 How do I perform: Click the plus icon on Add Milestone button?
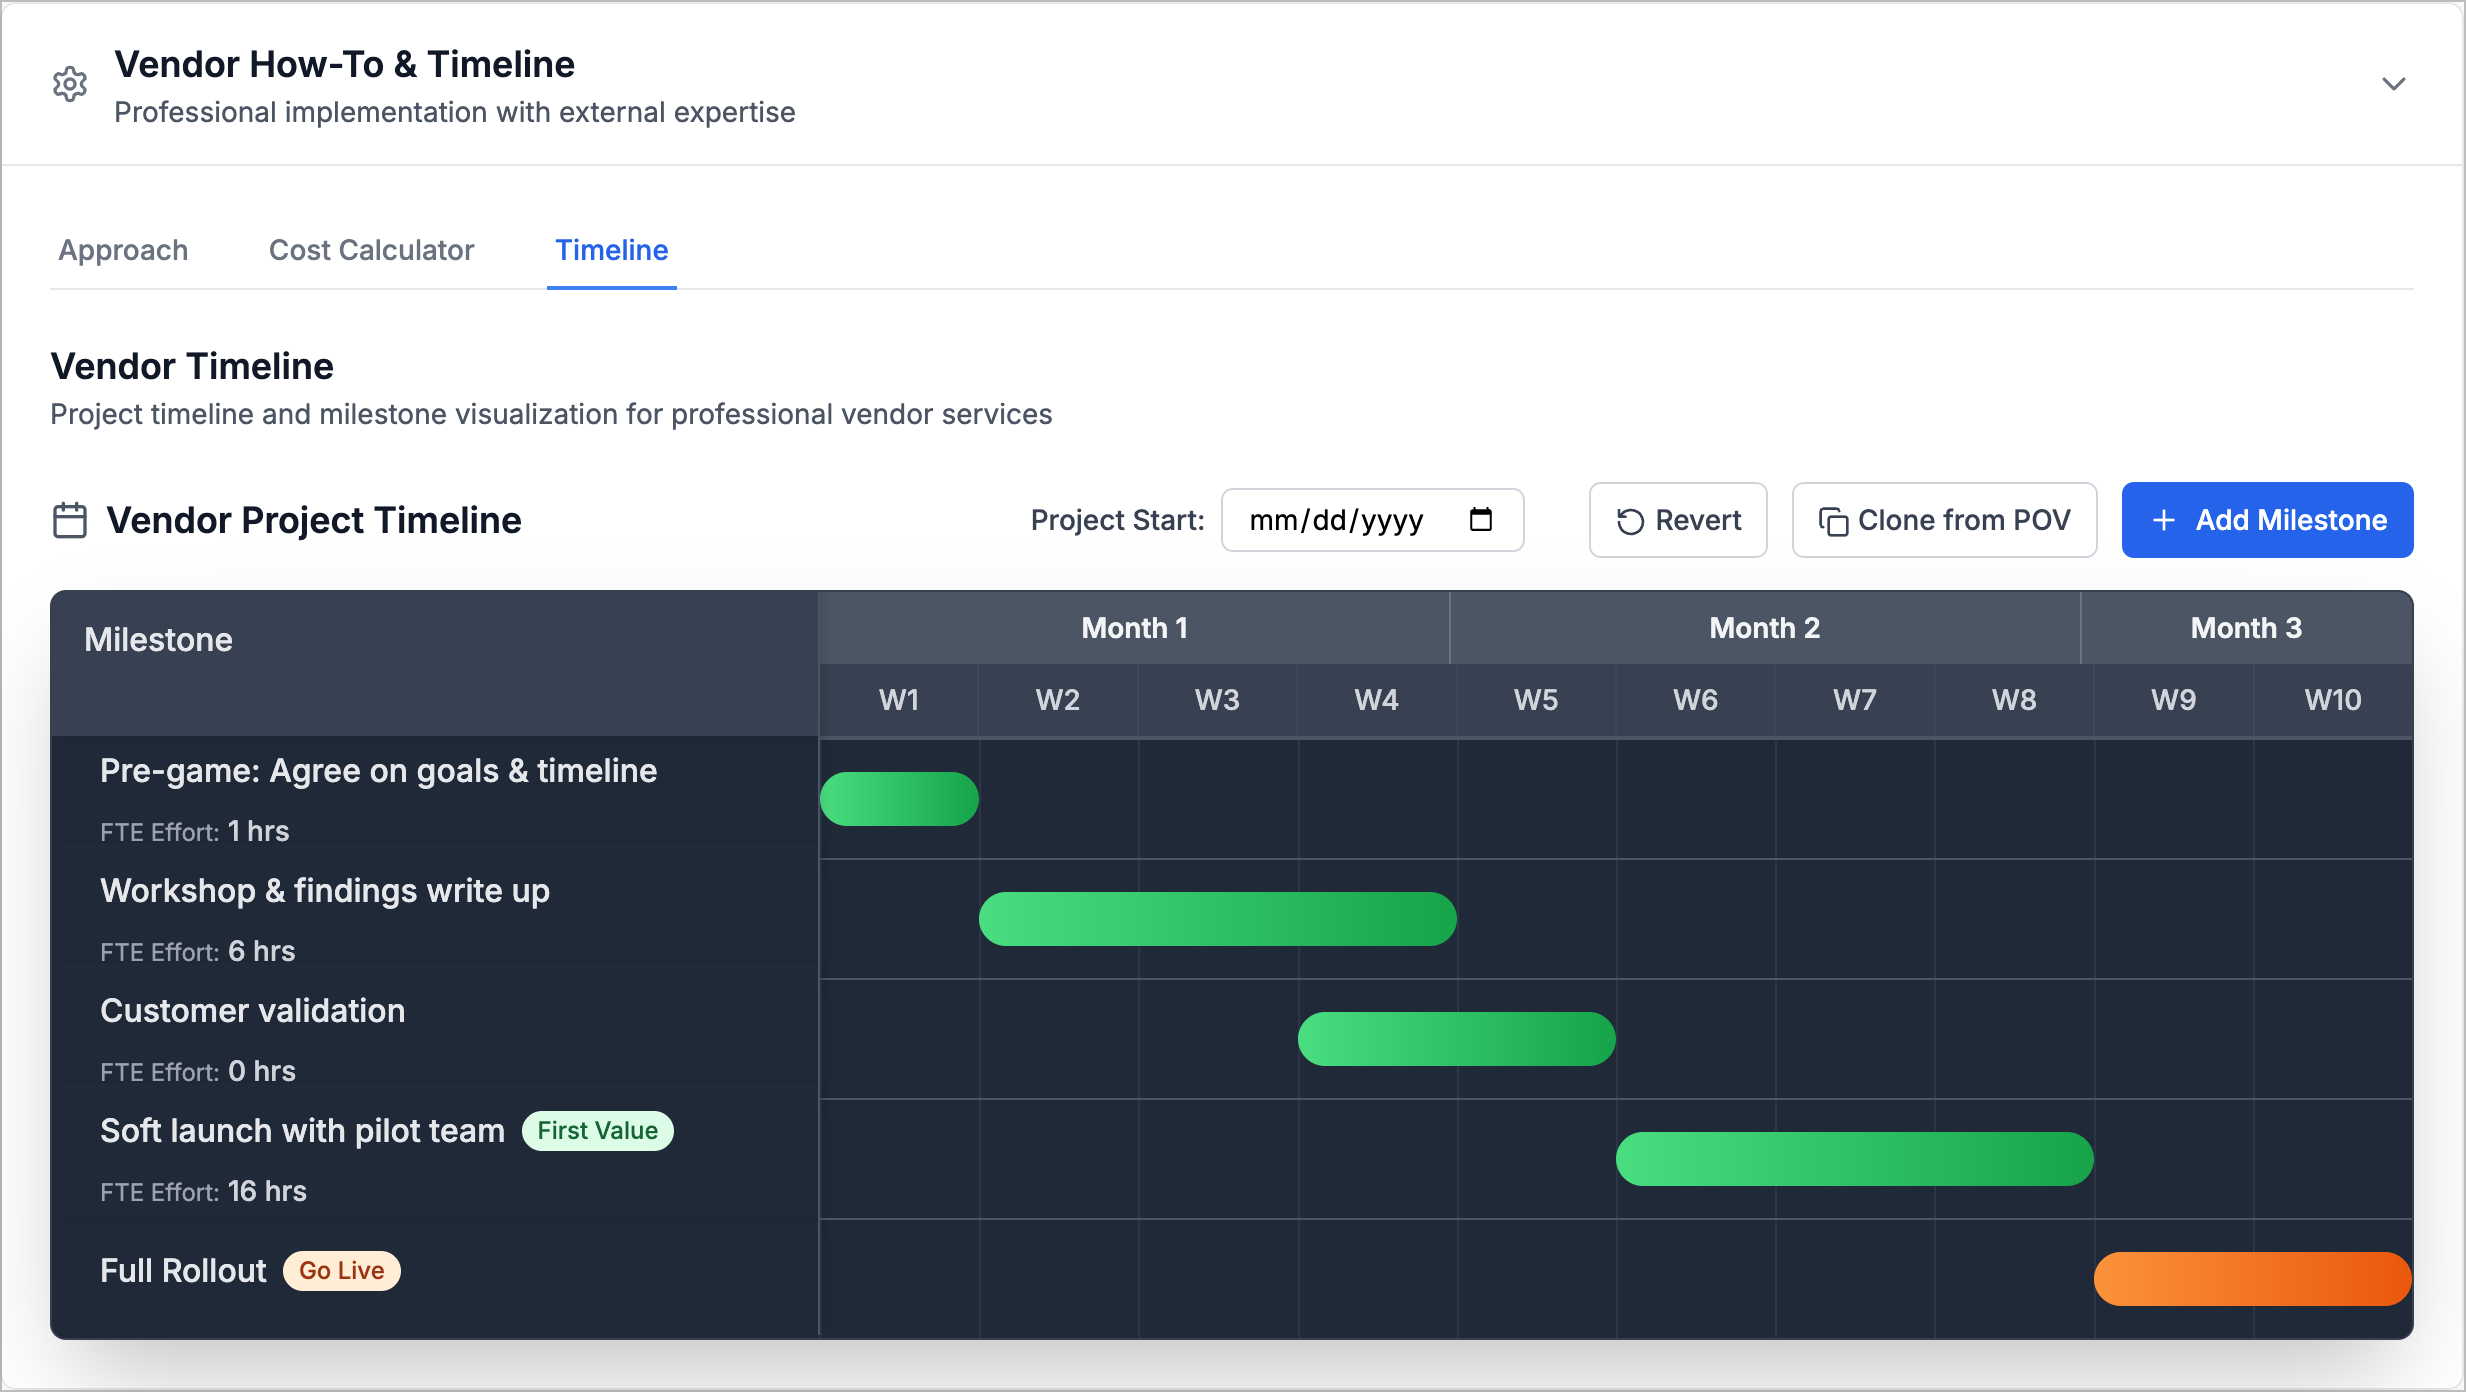click(x=2164, y=520)
